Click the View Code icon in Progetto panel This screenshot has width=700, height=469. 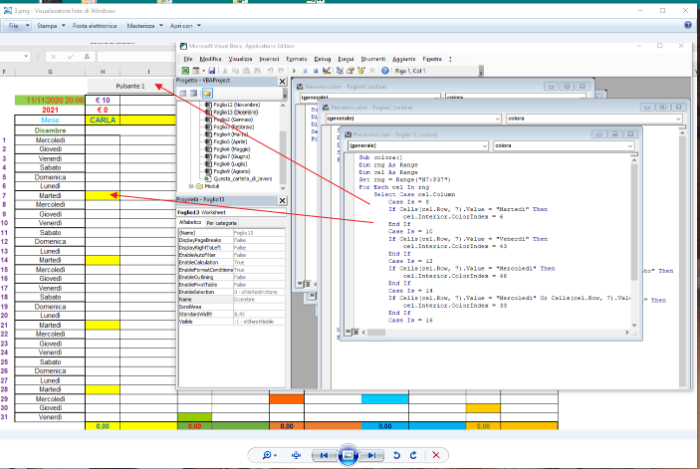[x=183, y=93]
